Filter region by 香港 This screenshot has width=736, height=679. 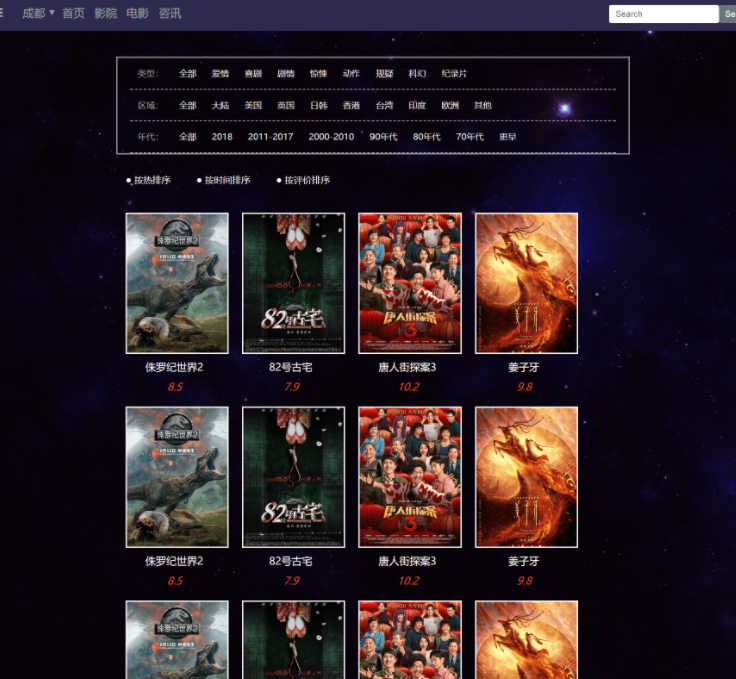351,106
